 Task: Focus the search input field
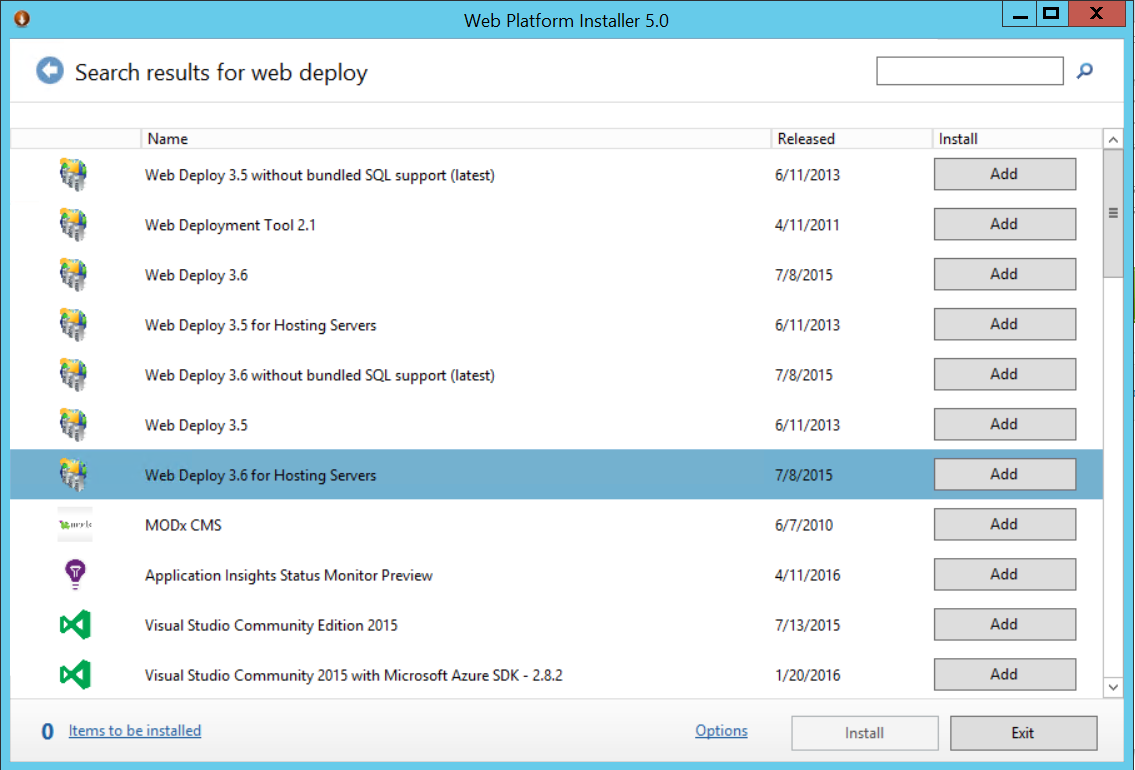[x=970, y=71]
